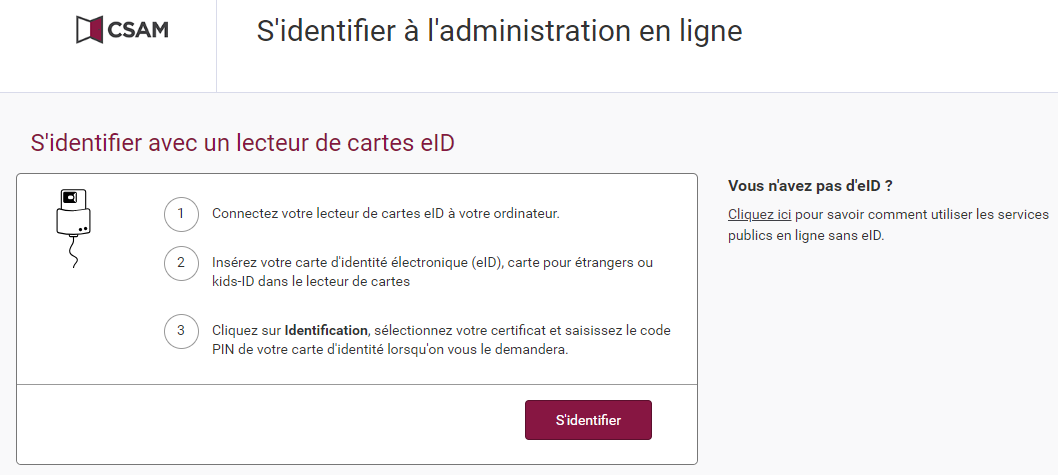Click the card inserted in the reader illustration
The width and height of the screenshot is (1058, 475).
click(x=69, y=198)
